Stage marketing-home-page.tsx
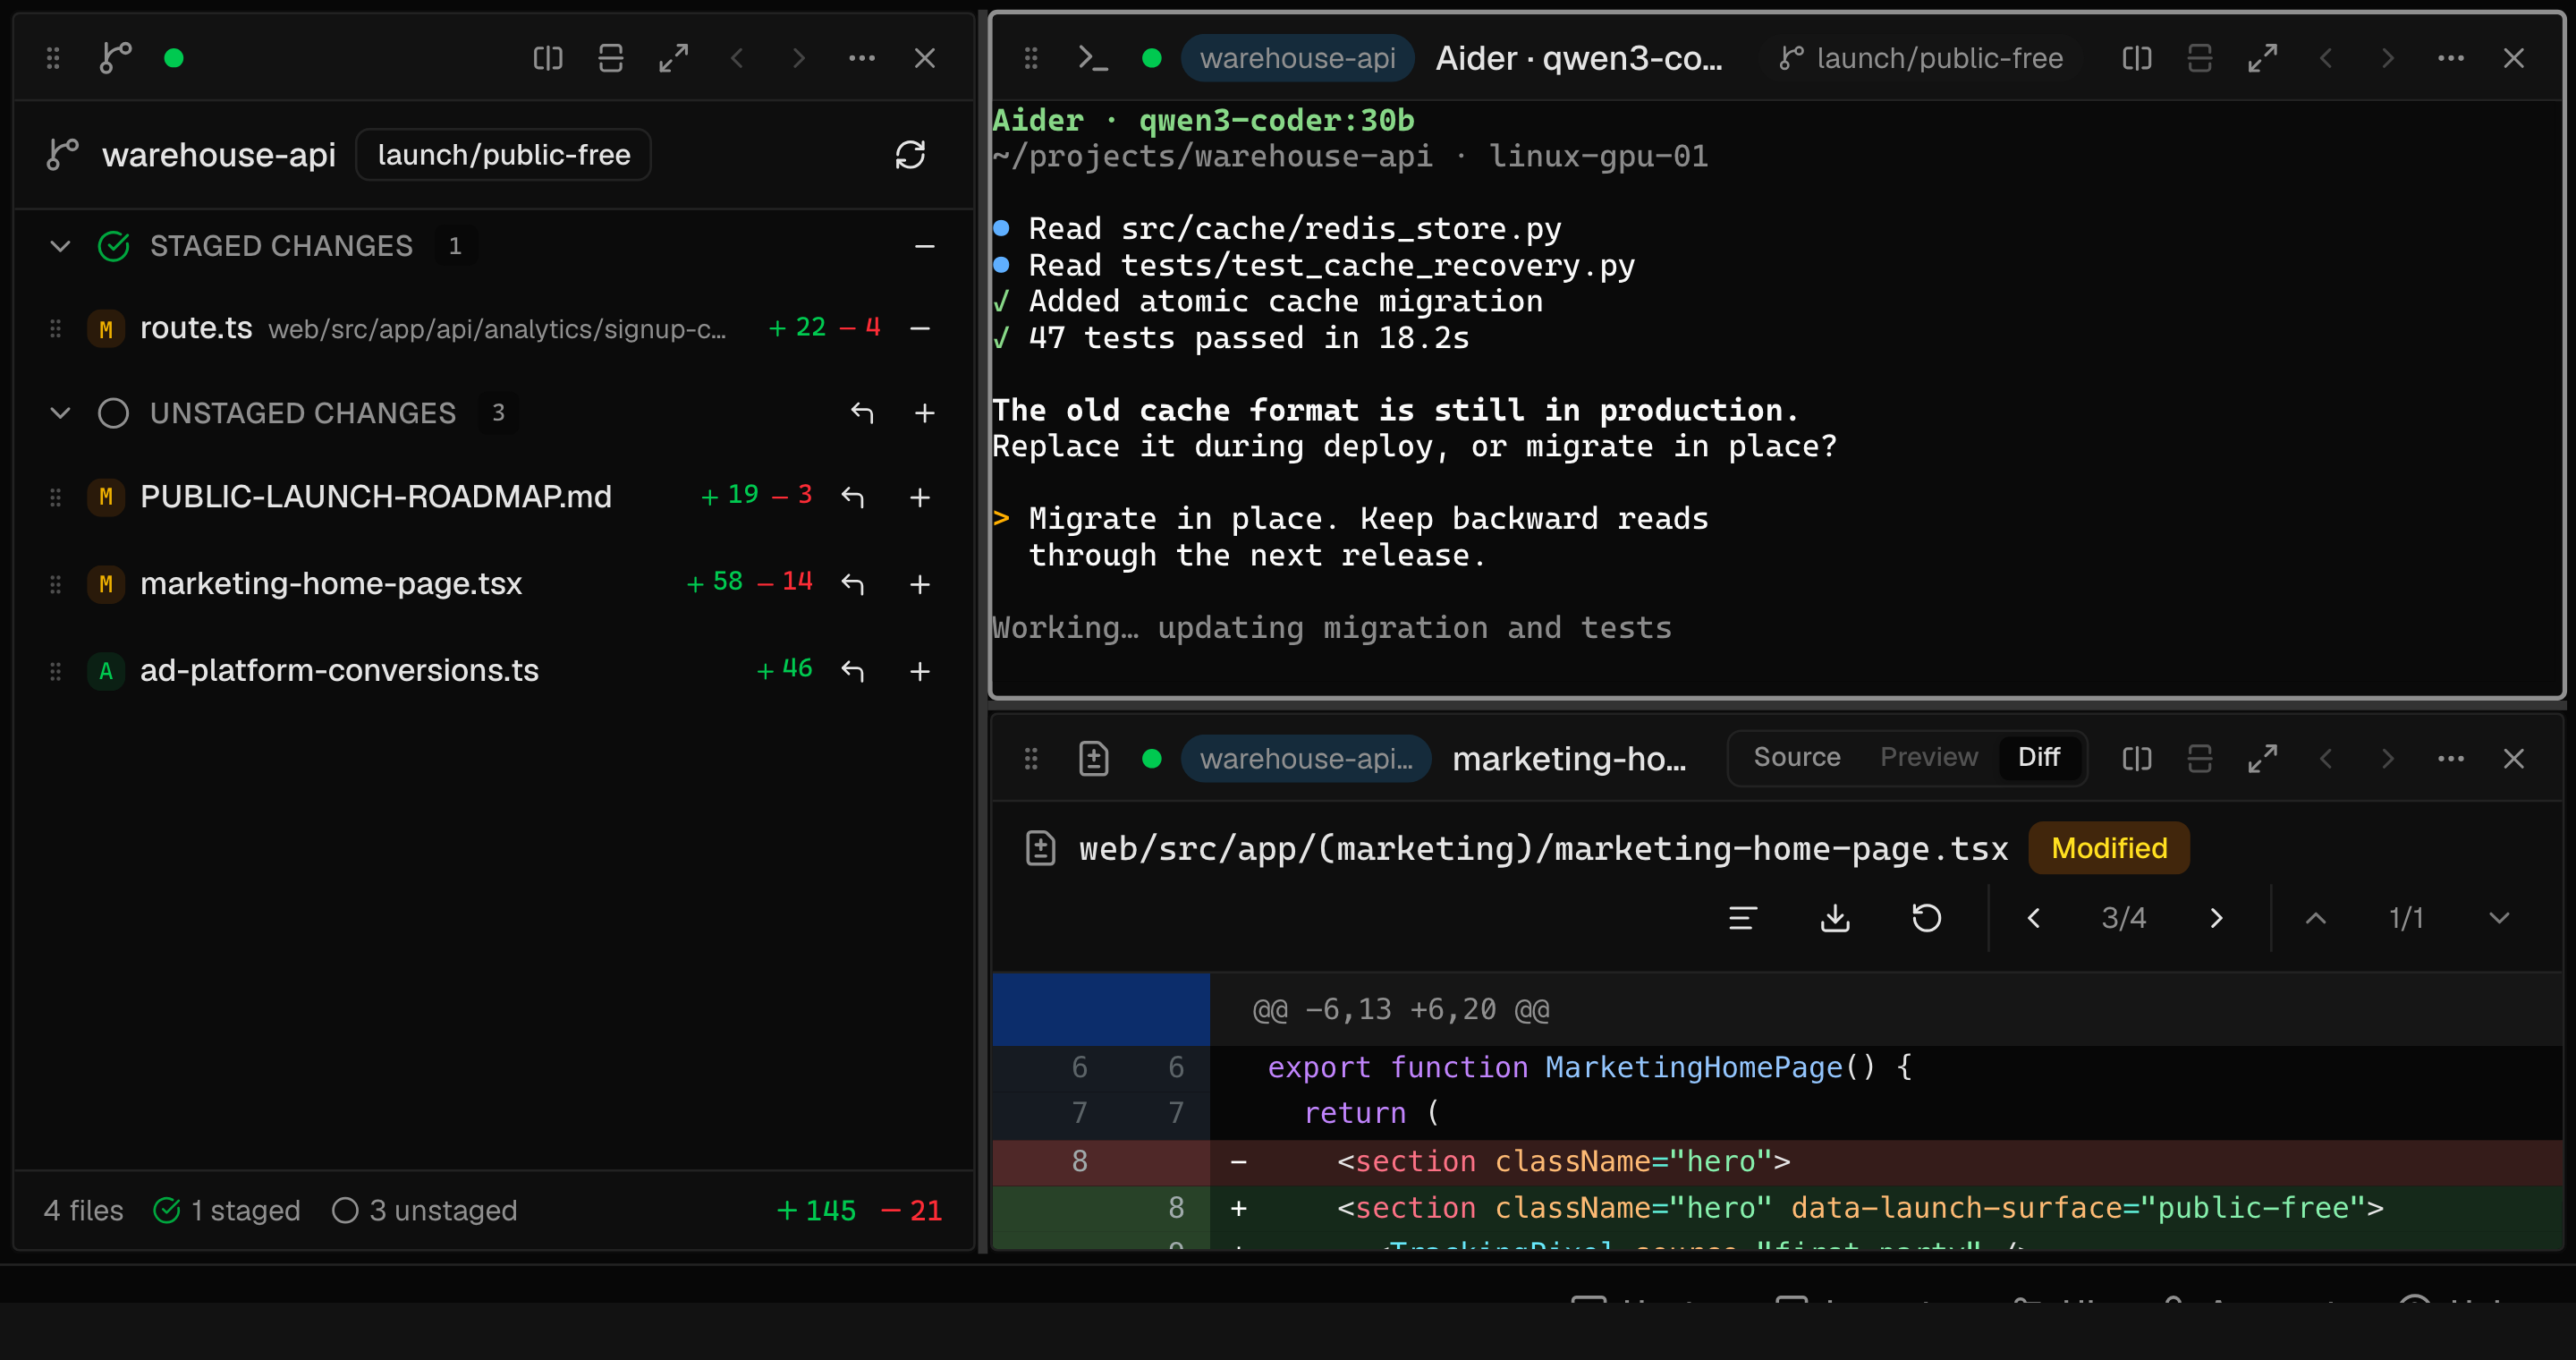This screenshot has width=2576, height=1360. 920,584
